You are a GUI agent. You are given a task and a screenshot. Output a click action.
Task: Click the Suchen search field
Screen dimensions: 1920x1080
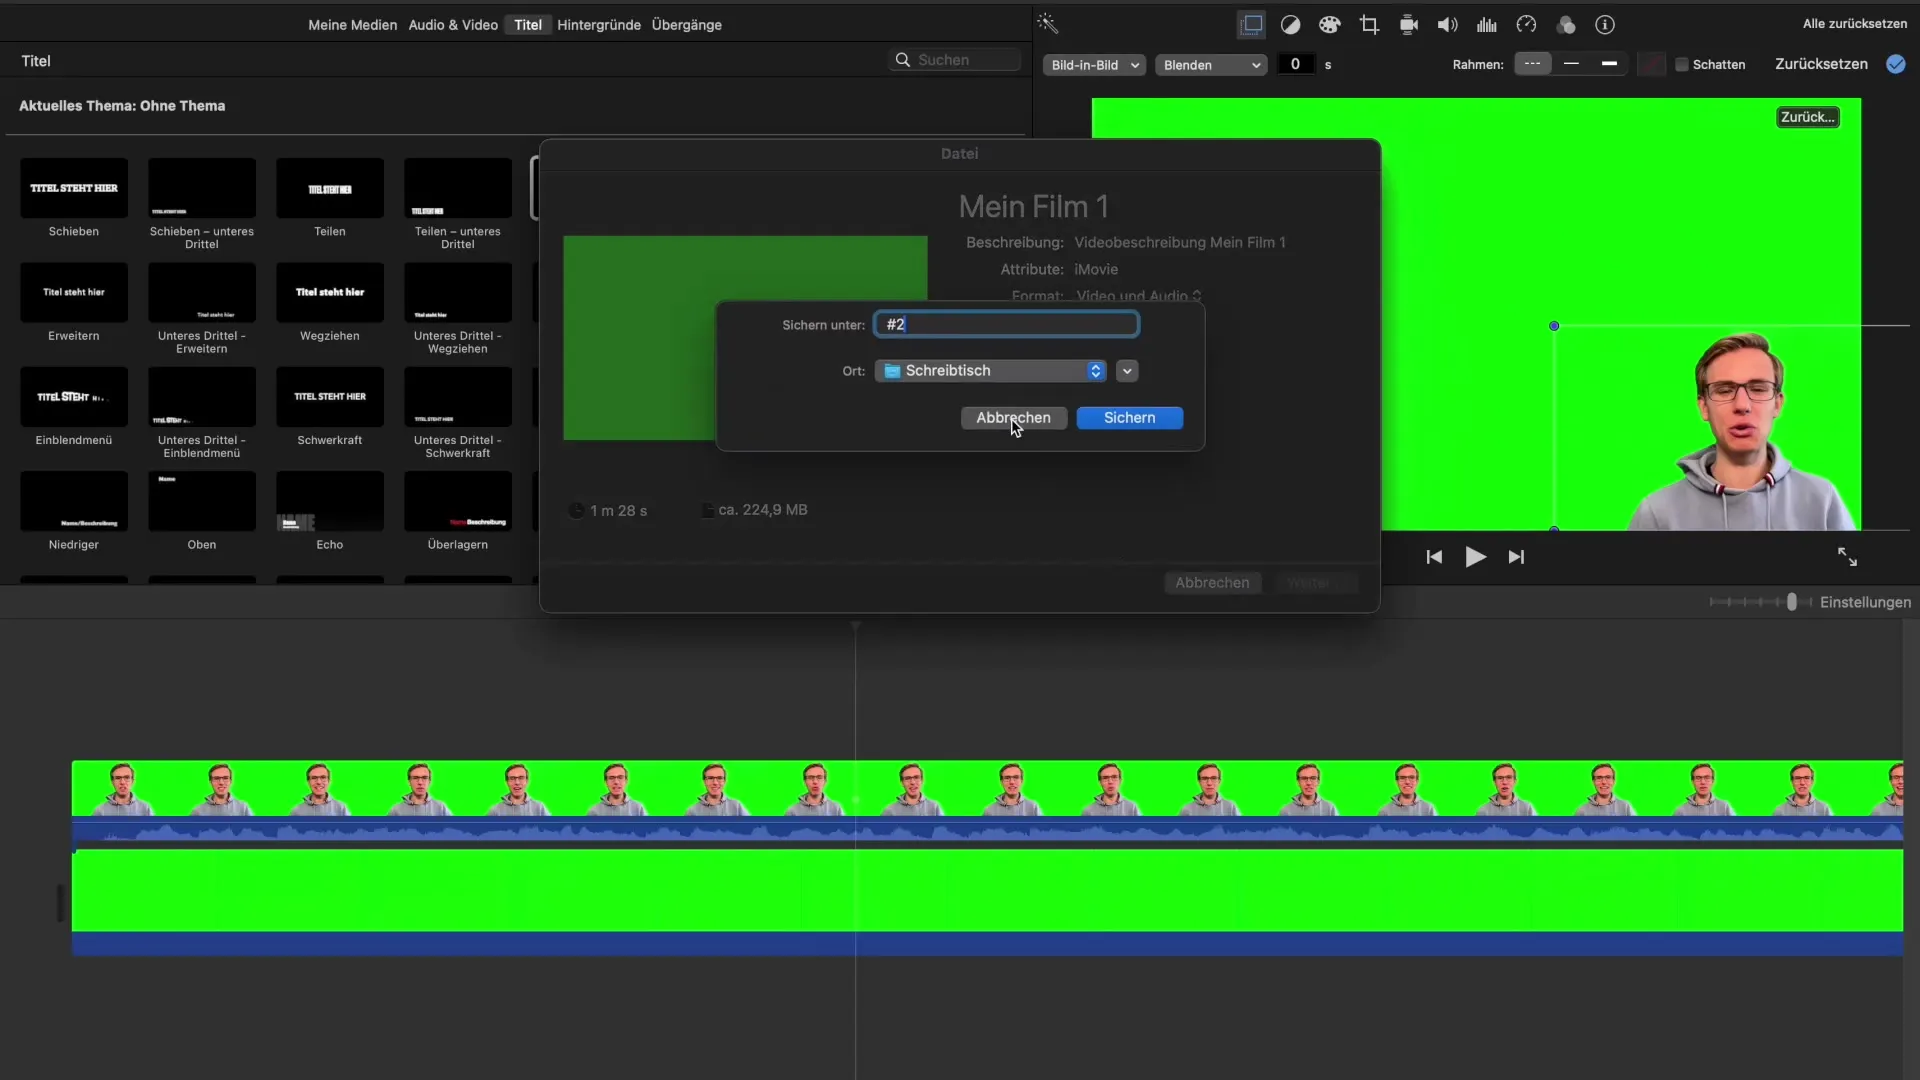pos(955,60)
